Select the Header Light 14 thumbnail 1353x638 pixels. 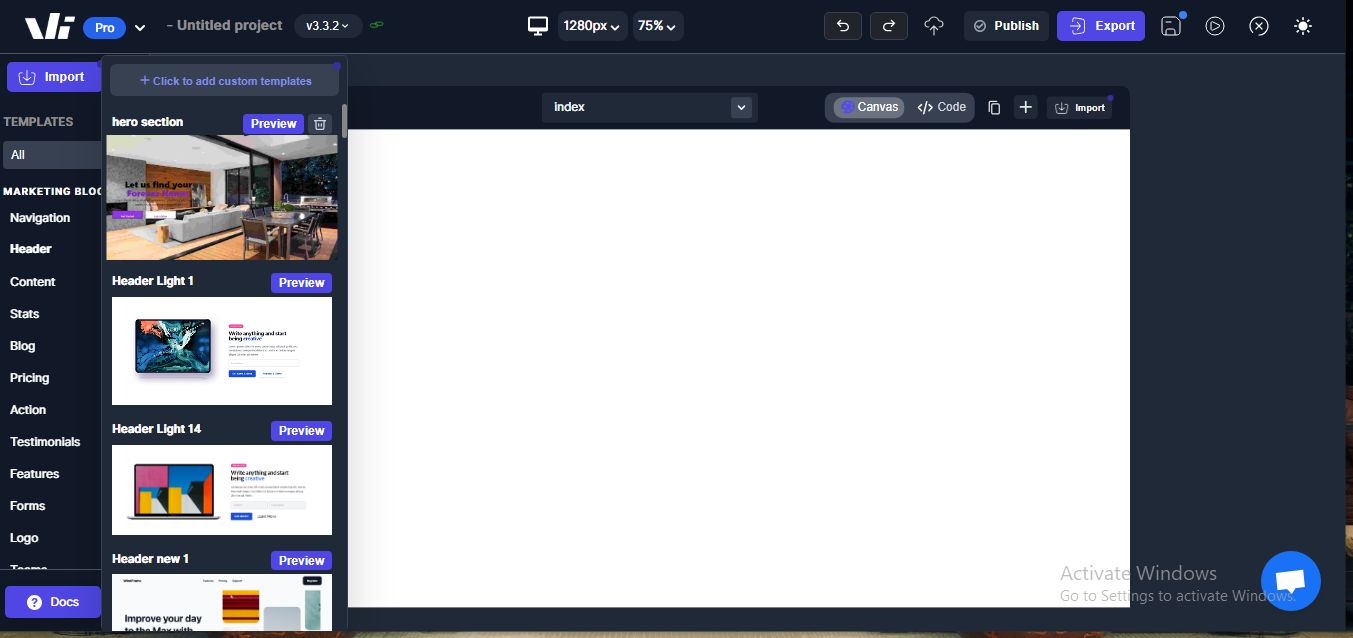(222, 490)
